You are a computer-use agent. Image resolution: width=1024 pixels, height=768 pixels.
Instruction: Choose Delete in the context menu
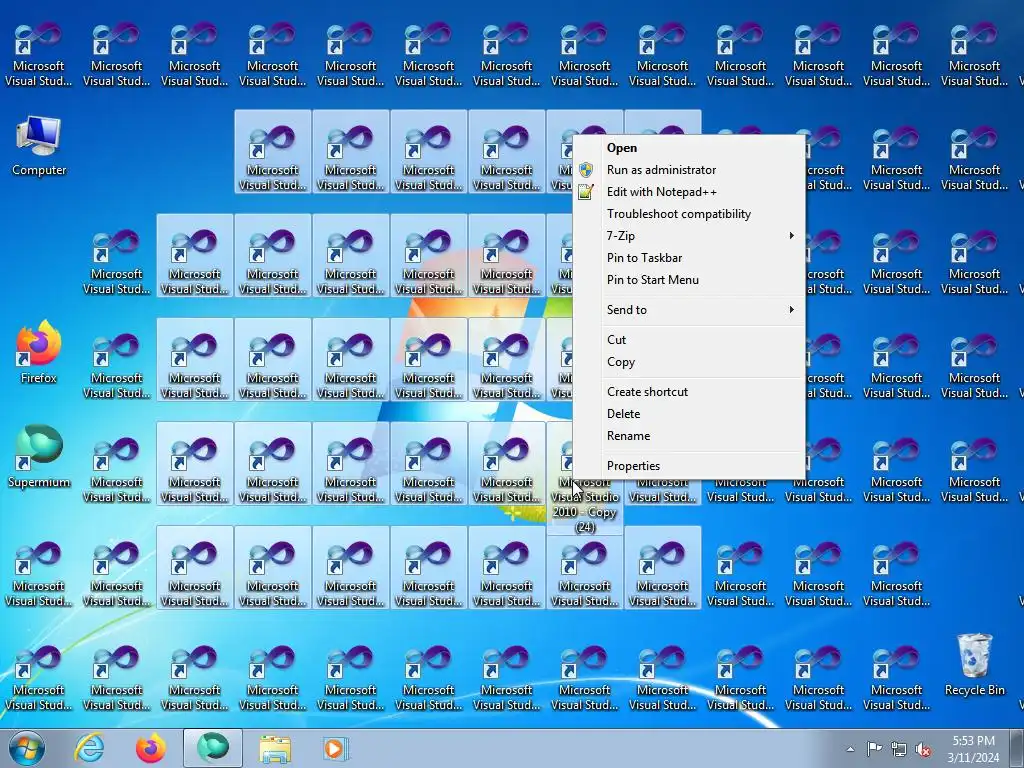pos(689,414)
